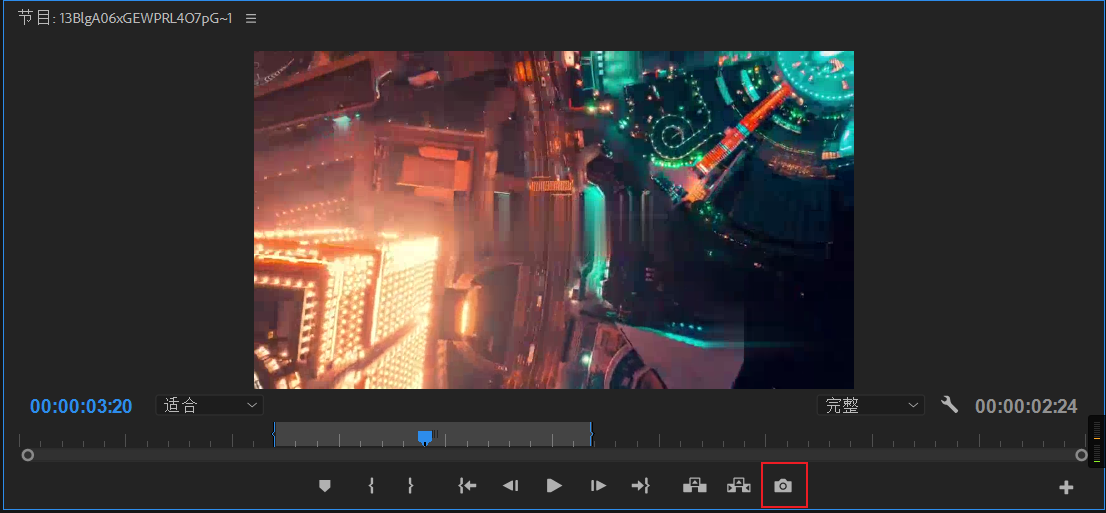This screenshot has height=513, width=1106.
Task: Open wrench settings menu
Action: click(949, 404)
